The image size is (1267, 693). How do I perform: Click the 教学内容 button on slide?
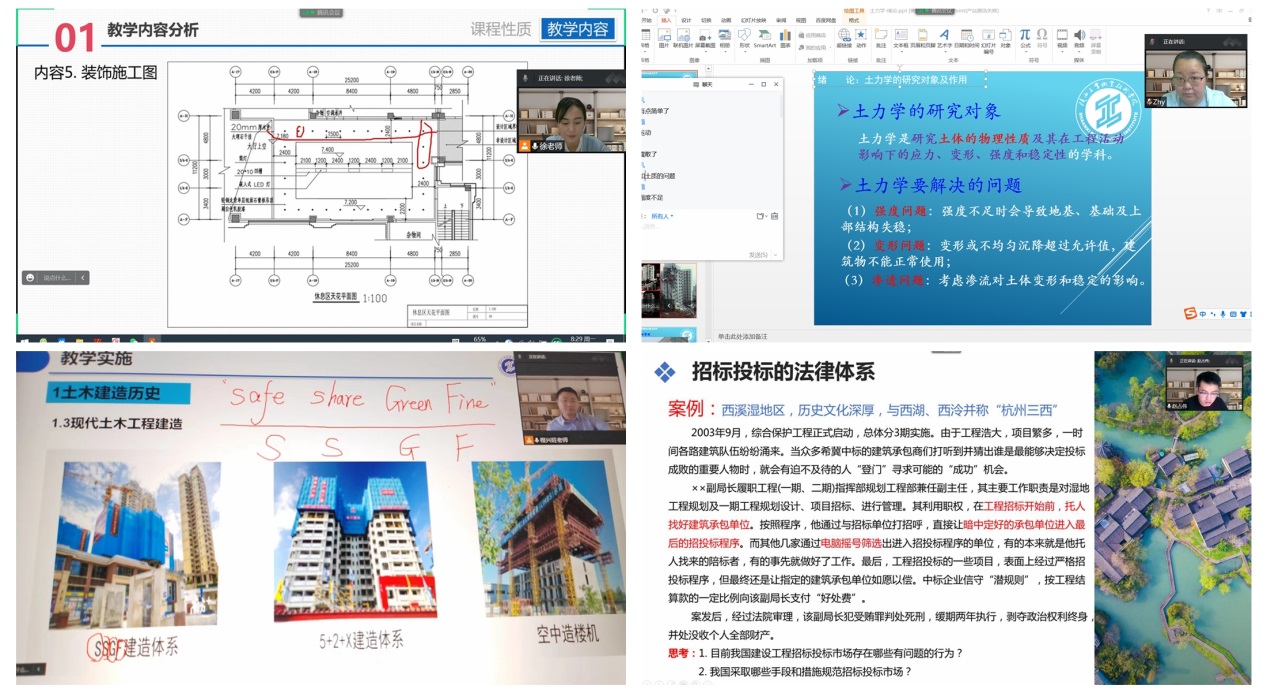click(577, 29)
